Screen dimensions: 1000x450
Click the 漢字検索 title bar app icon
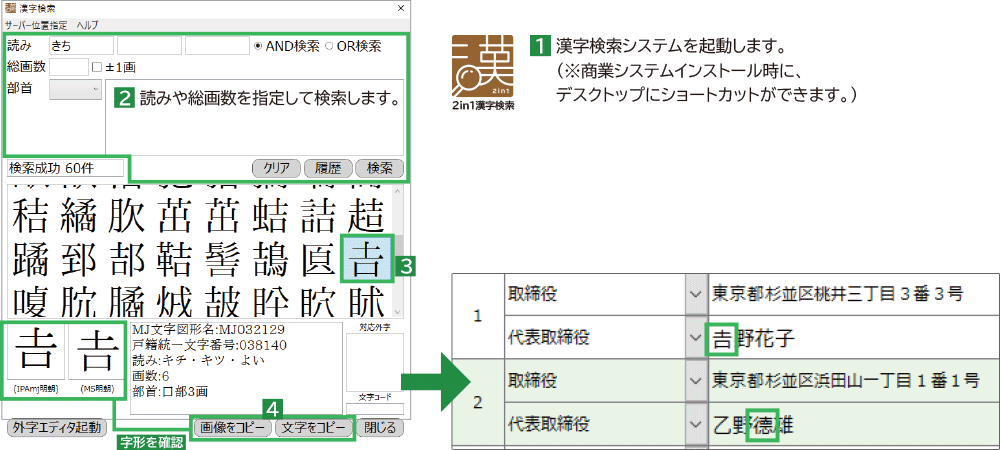pyautogui.click(x=11, y=8)
